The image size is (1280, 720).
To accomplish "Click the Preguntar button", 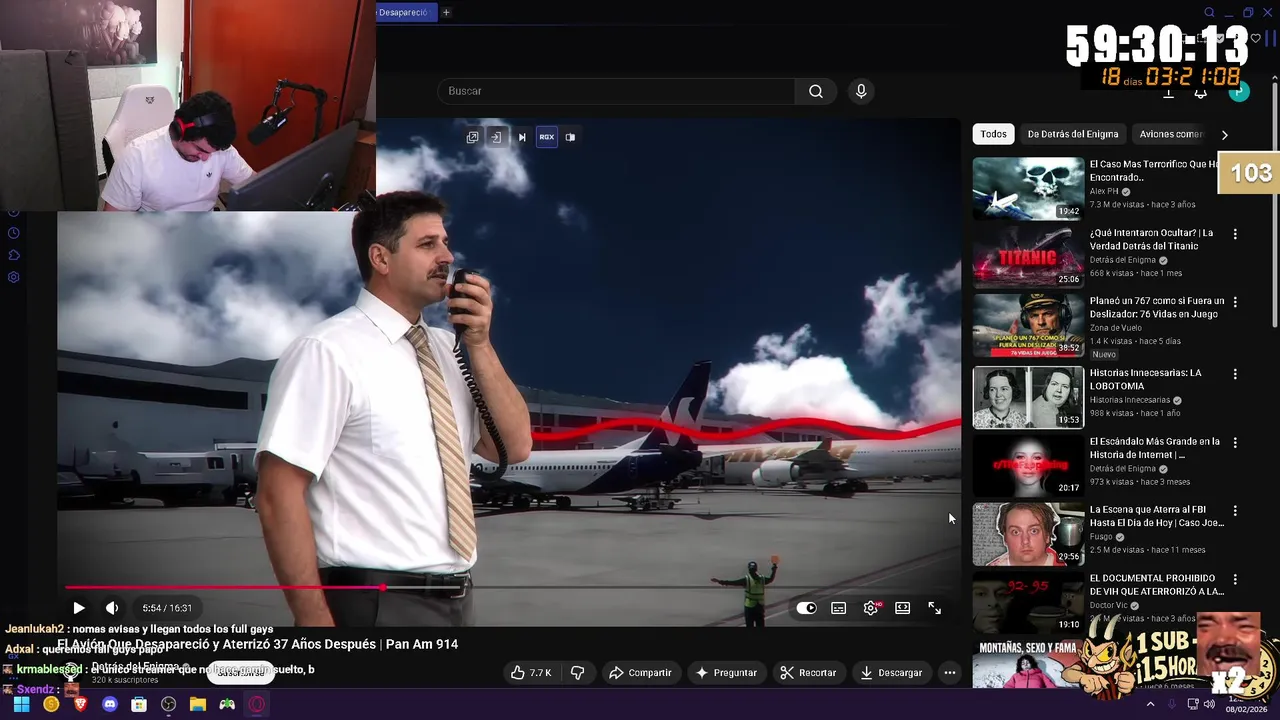I will (726, 673).
